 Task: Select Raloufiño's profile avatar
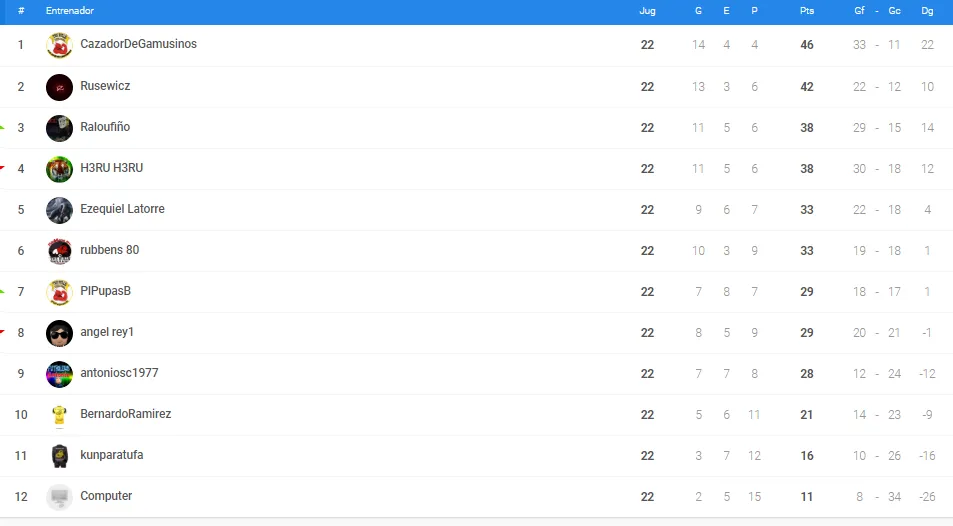(x=59, y=128)
